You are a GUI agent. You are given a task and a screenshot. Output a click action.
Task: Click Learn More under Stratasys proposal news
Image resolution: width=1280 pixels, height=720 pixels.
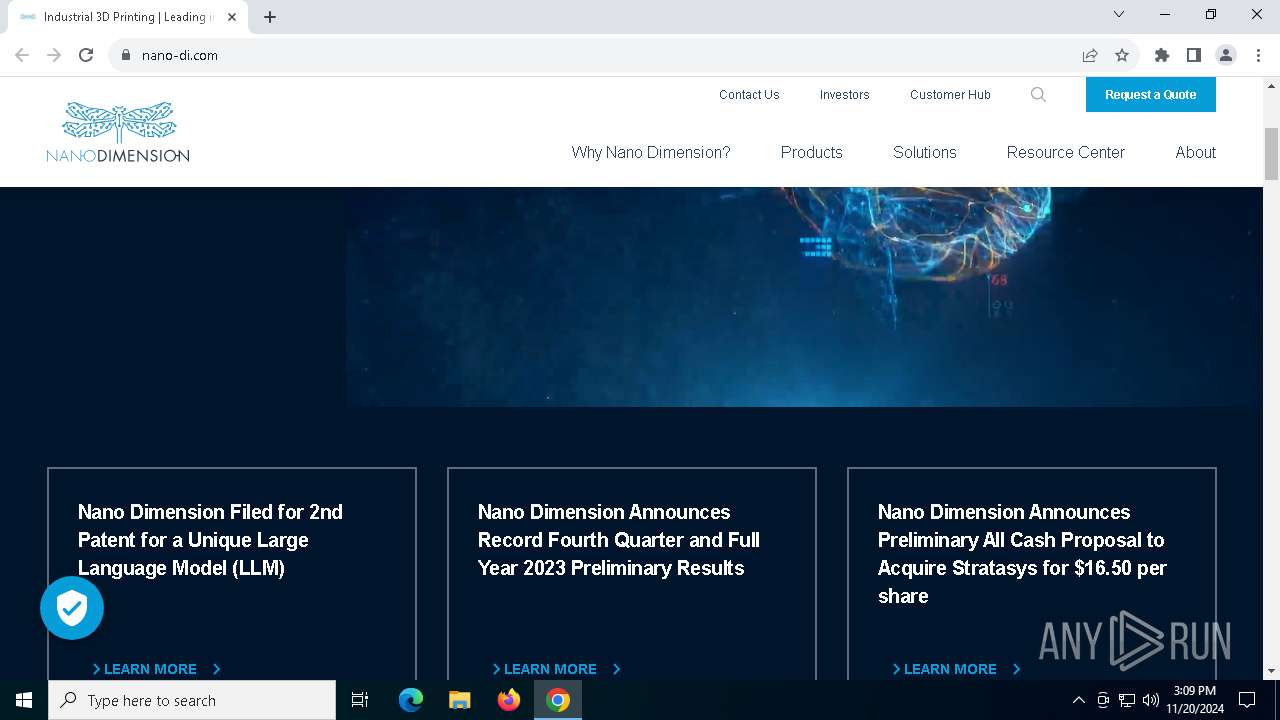click(x=956, y=669)
